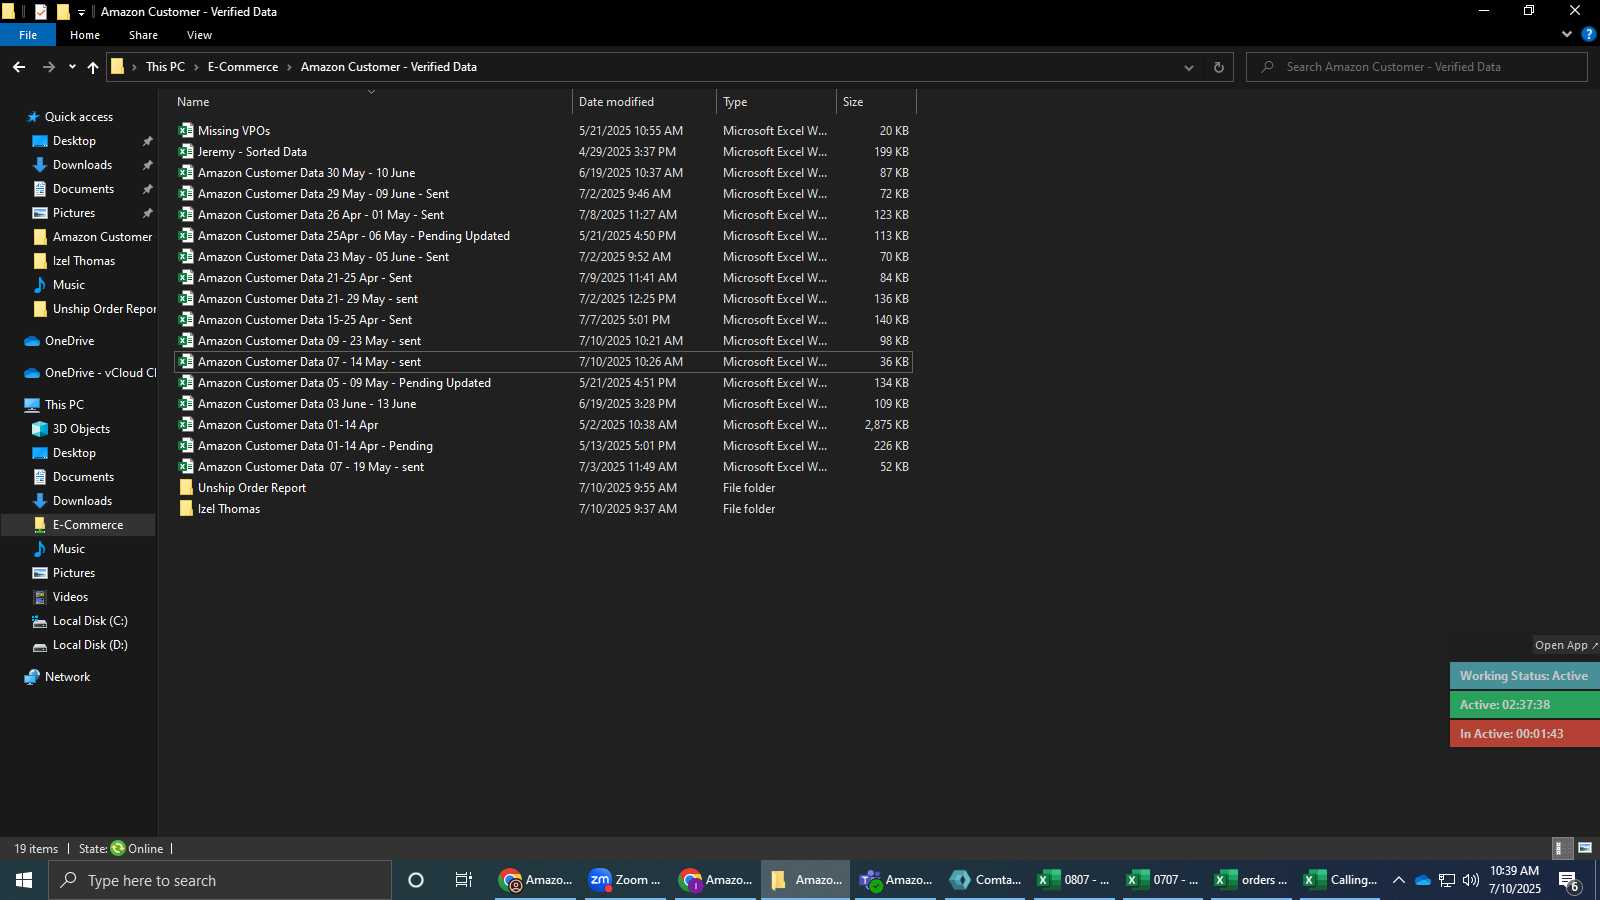Switch to the Home ribbon tab

tap(85, 35)
